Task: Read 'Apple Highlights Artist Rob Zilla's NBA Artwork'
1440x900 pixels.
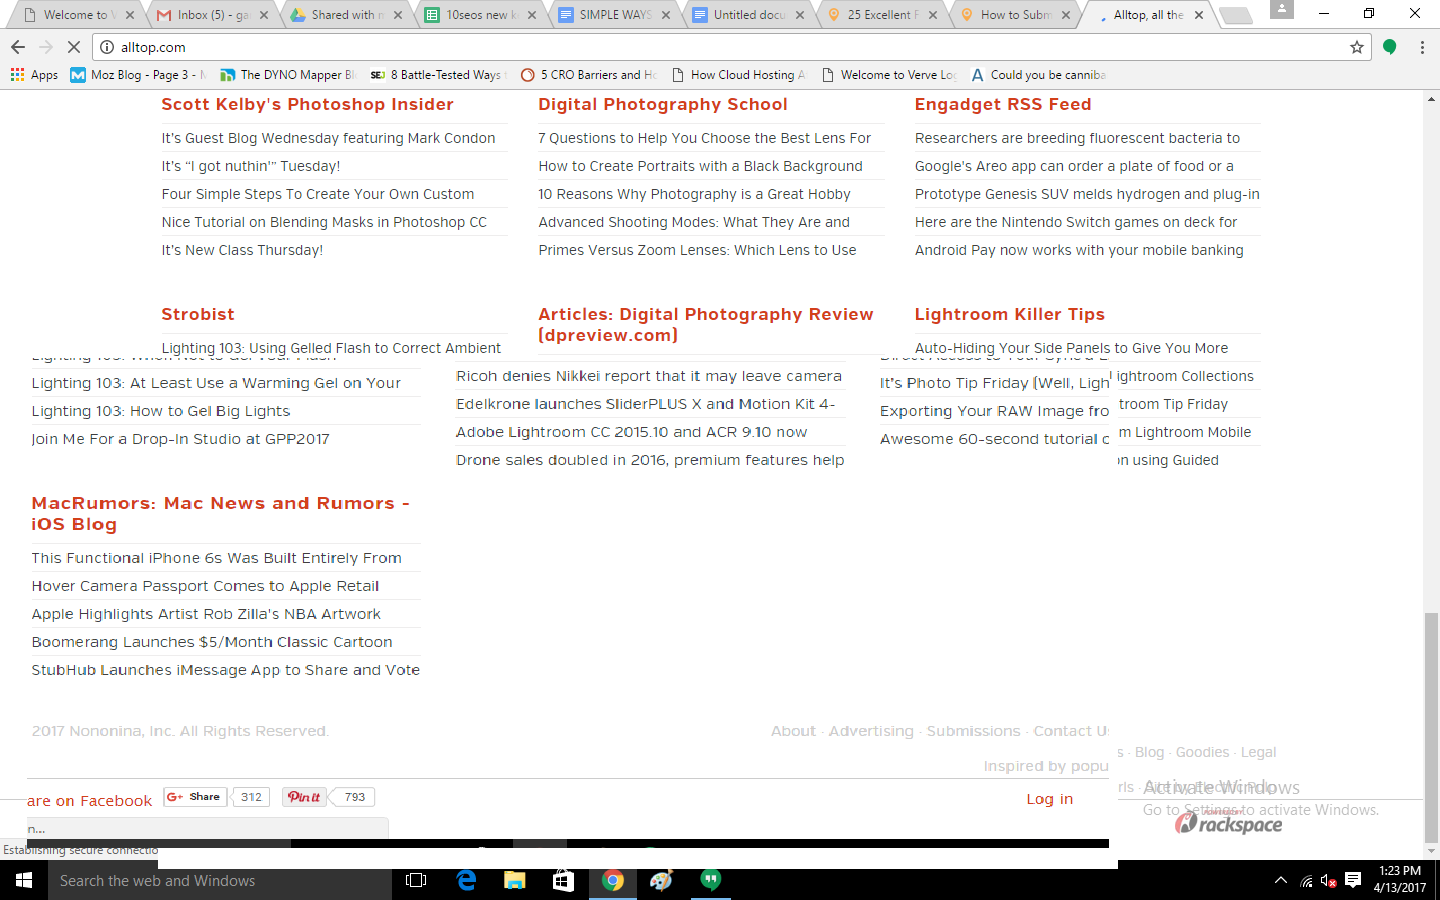Action: coord(206,614)
